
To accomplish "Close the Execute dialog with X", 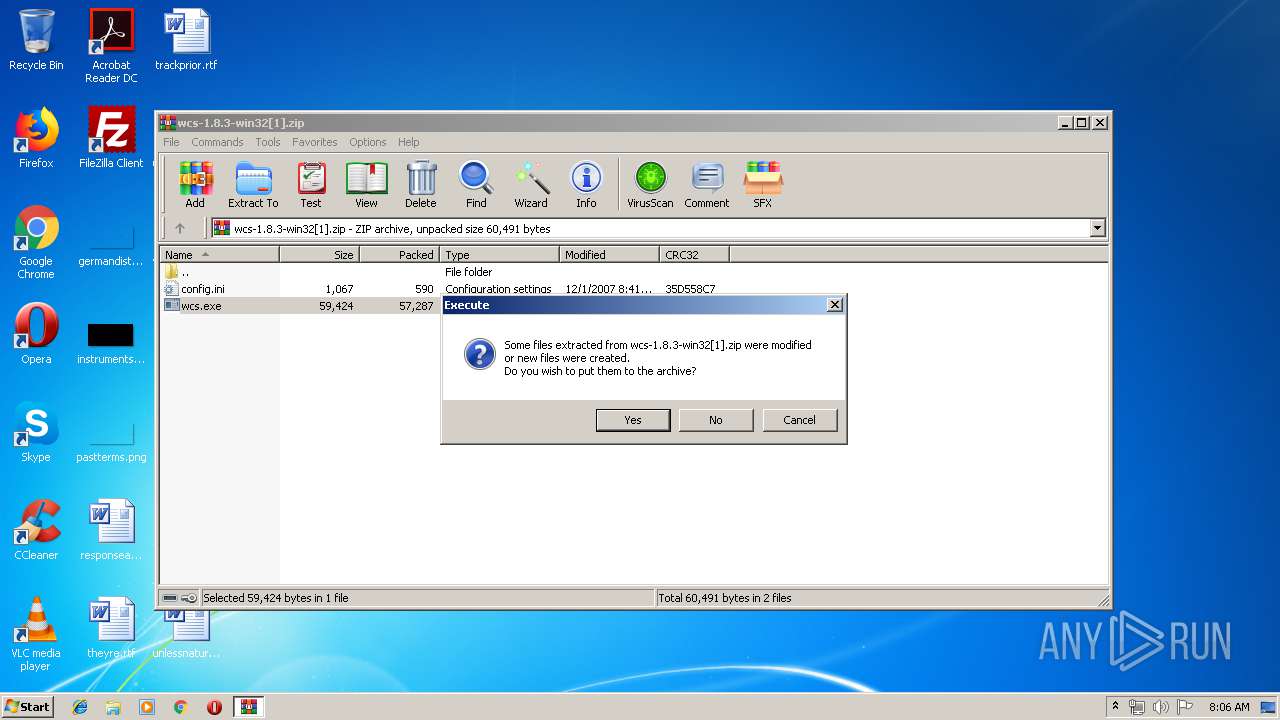I will [835, 305].
